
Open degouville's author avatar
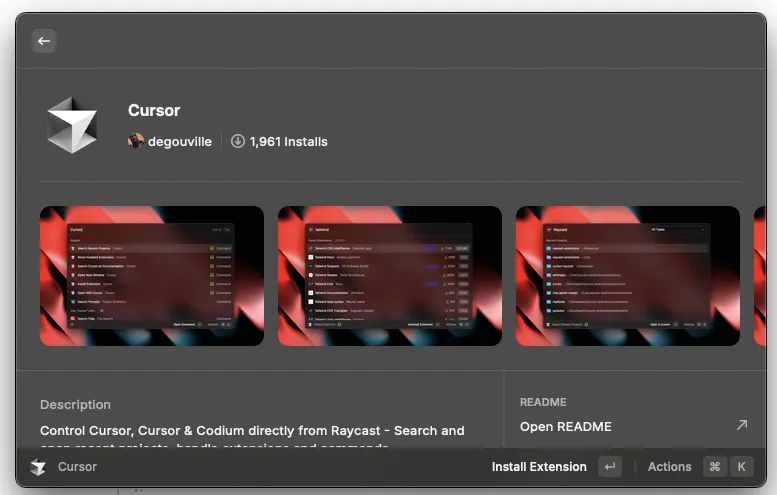coord(136,141)
